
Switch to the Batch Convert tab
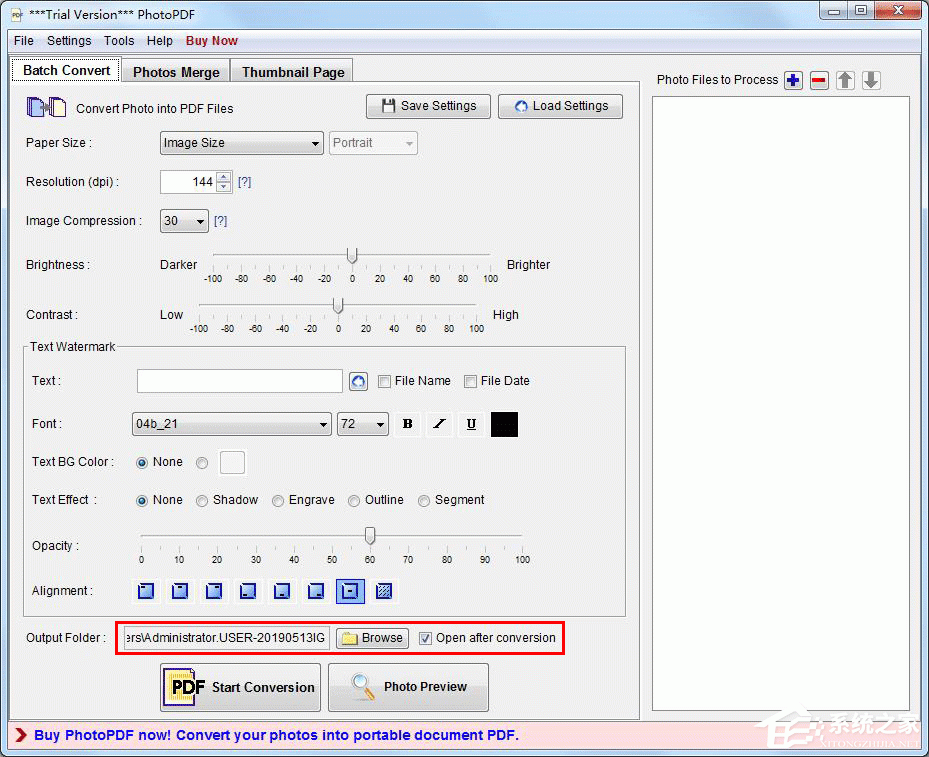pyautogui.click(x=66, y=70)
